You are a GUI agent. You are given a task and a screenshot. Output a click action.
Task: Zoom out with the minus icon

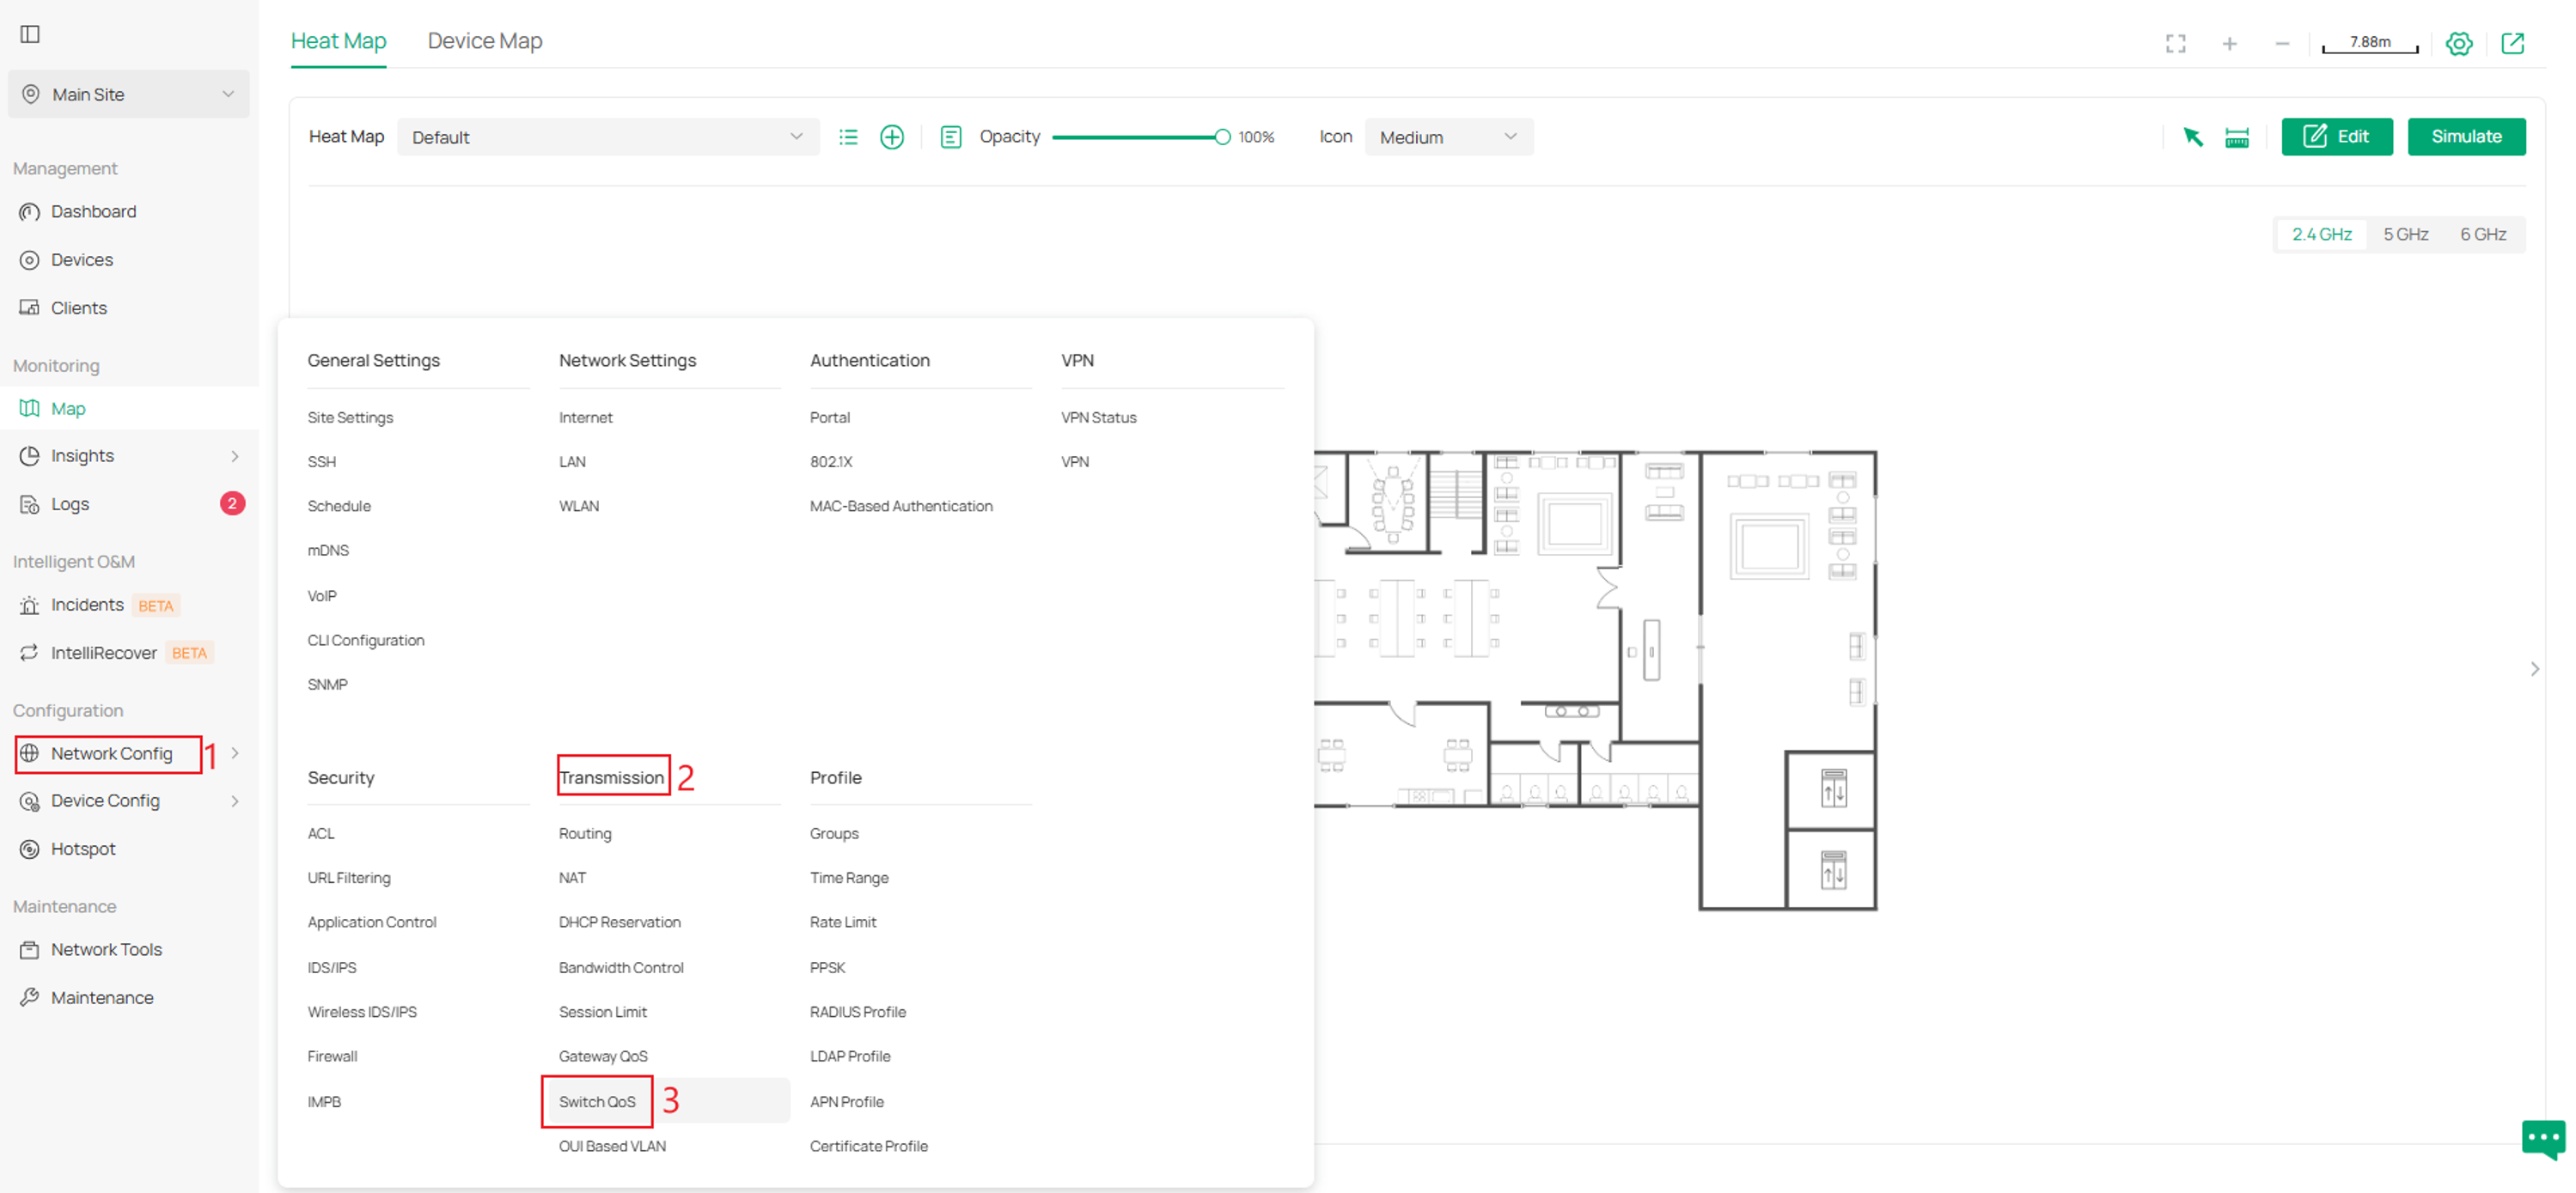click(x=2282, y=43)
